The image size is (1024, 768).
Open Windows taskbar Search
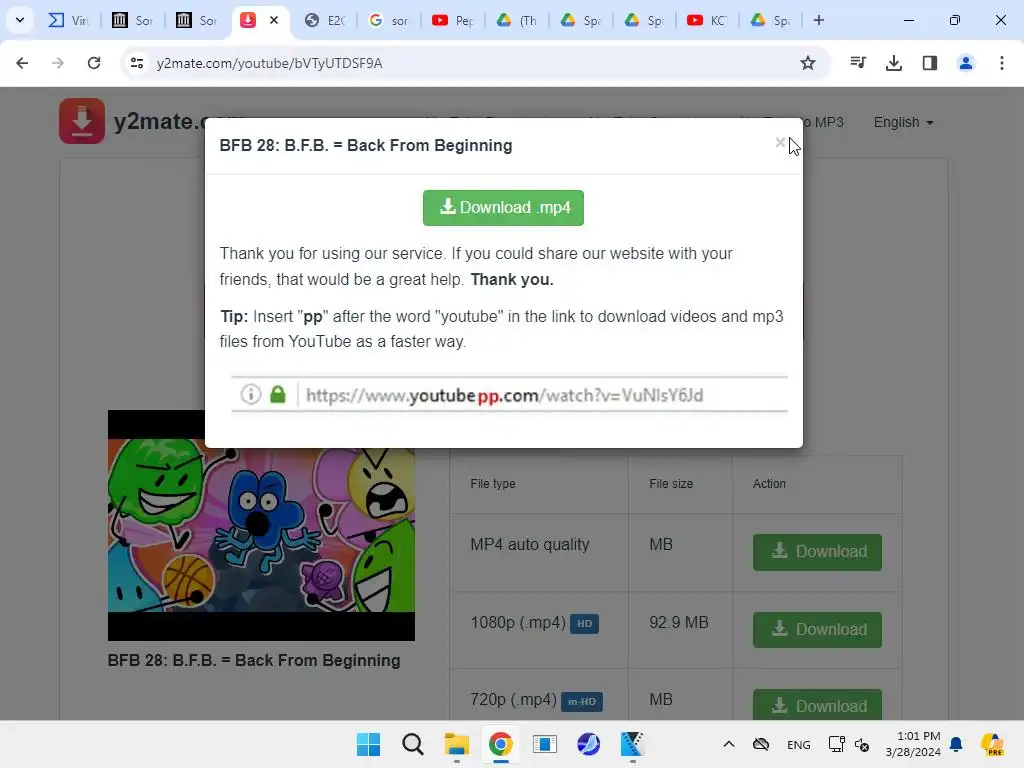coord(413,744)
